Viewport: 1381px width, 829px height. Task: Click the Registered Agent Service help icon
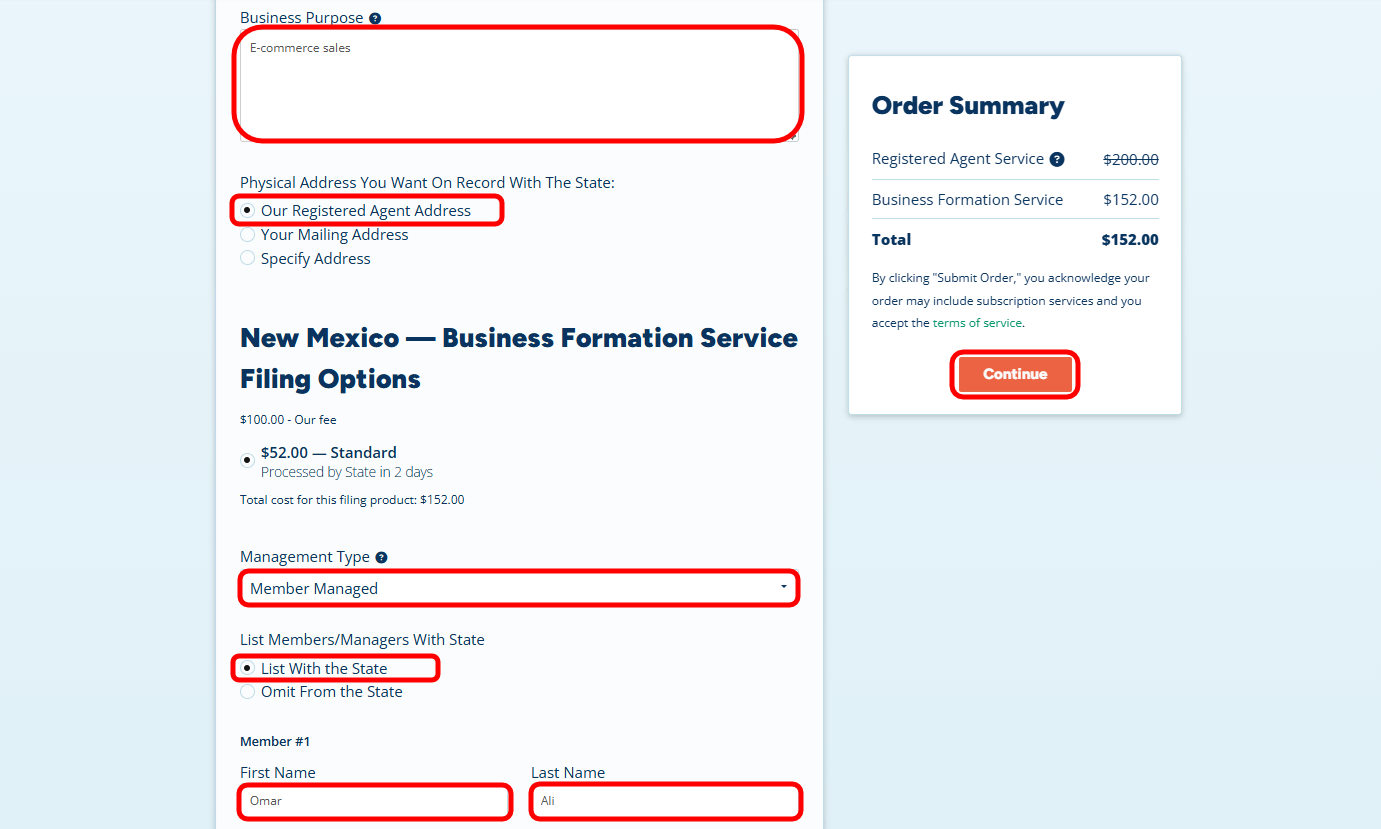[1057, 159]
